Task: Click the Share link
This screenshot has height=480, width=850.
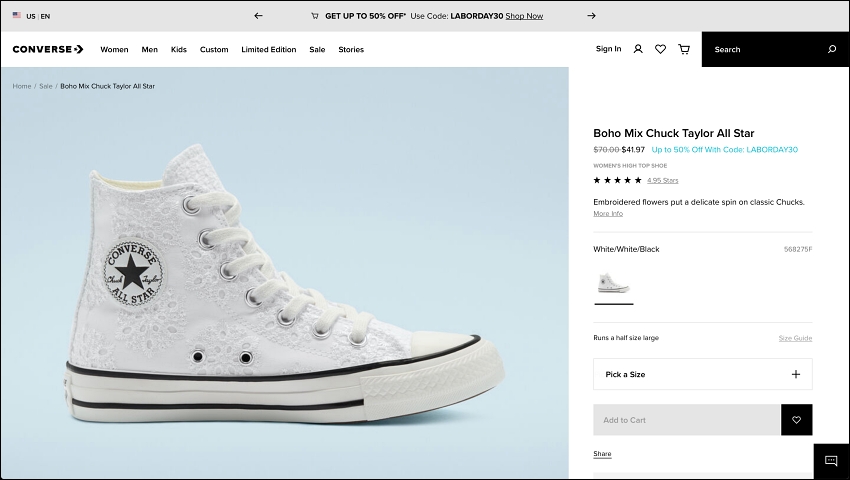Action: (602, 454)
